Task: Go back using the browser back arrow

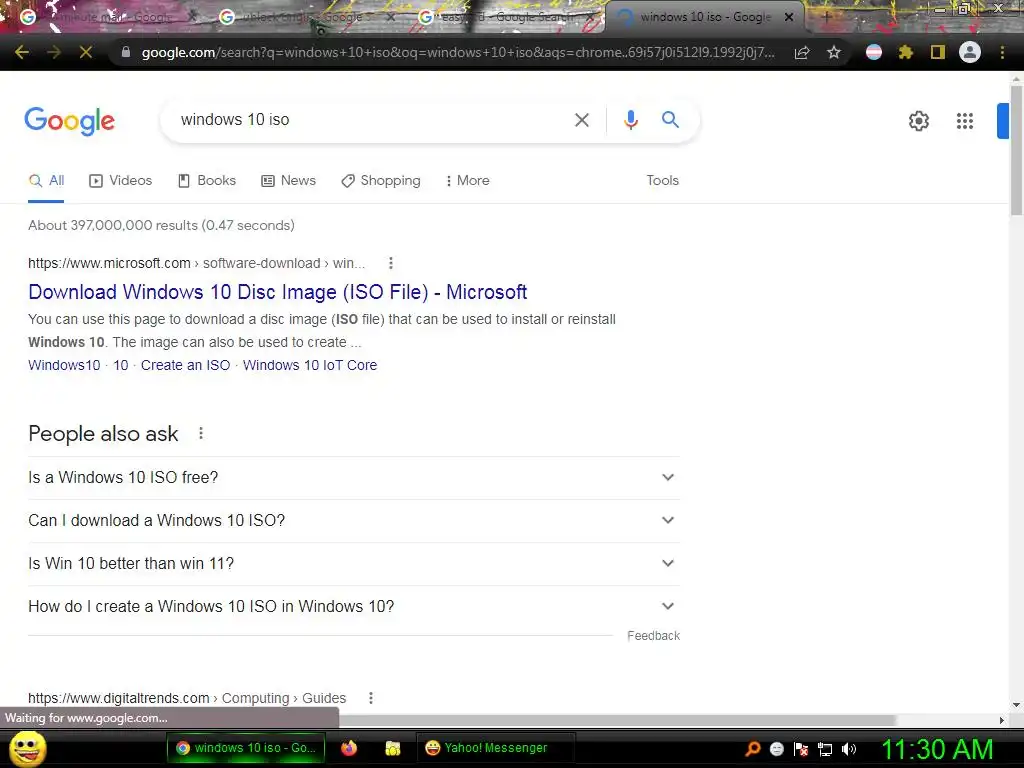Action: click(22, 52)
